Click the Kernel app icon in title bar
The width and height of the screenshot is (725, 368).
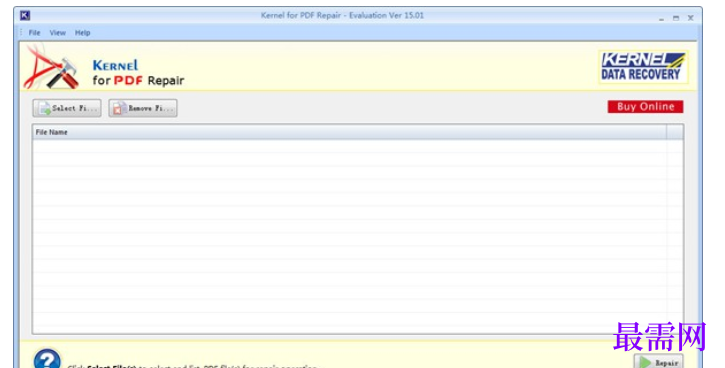coord(25,15)
